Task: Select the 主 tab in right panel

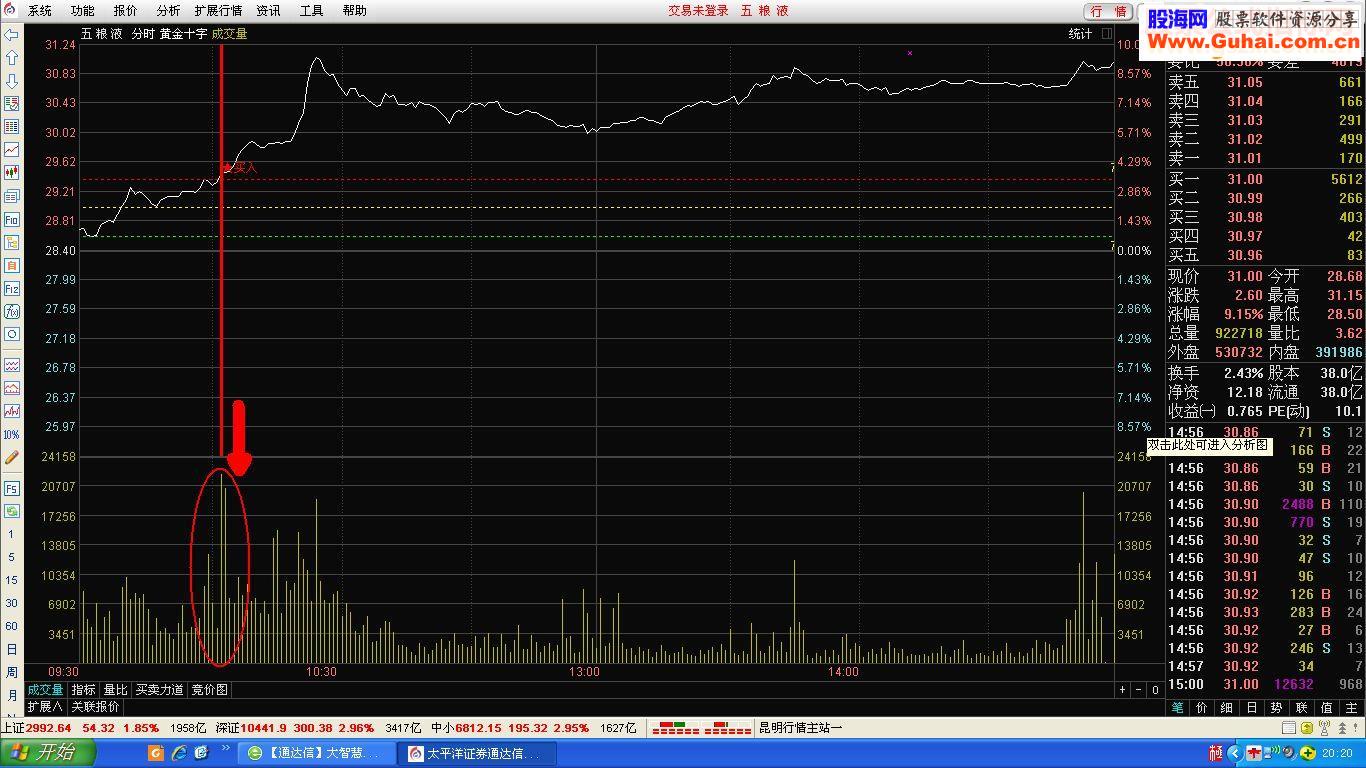Action: click(x=1352, y=707)
